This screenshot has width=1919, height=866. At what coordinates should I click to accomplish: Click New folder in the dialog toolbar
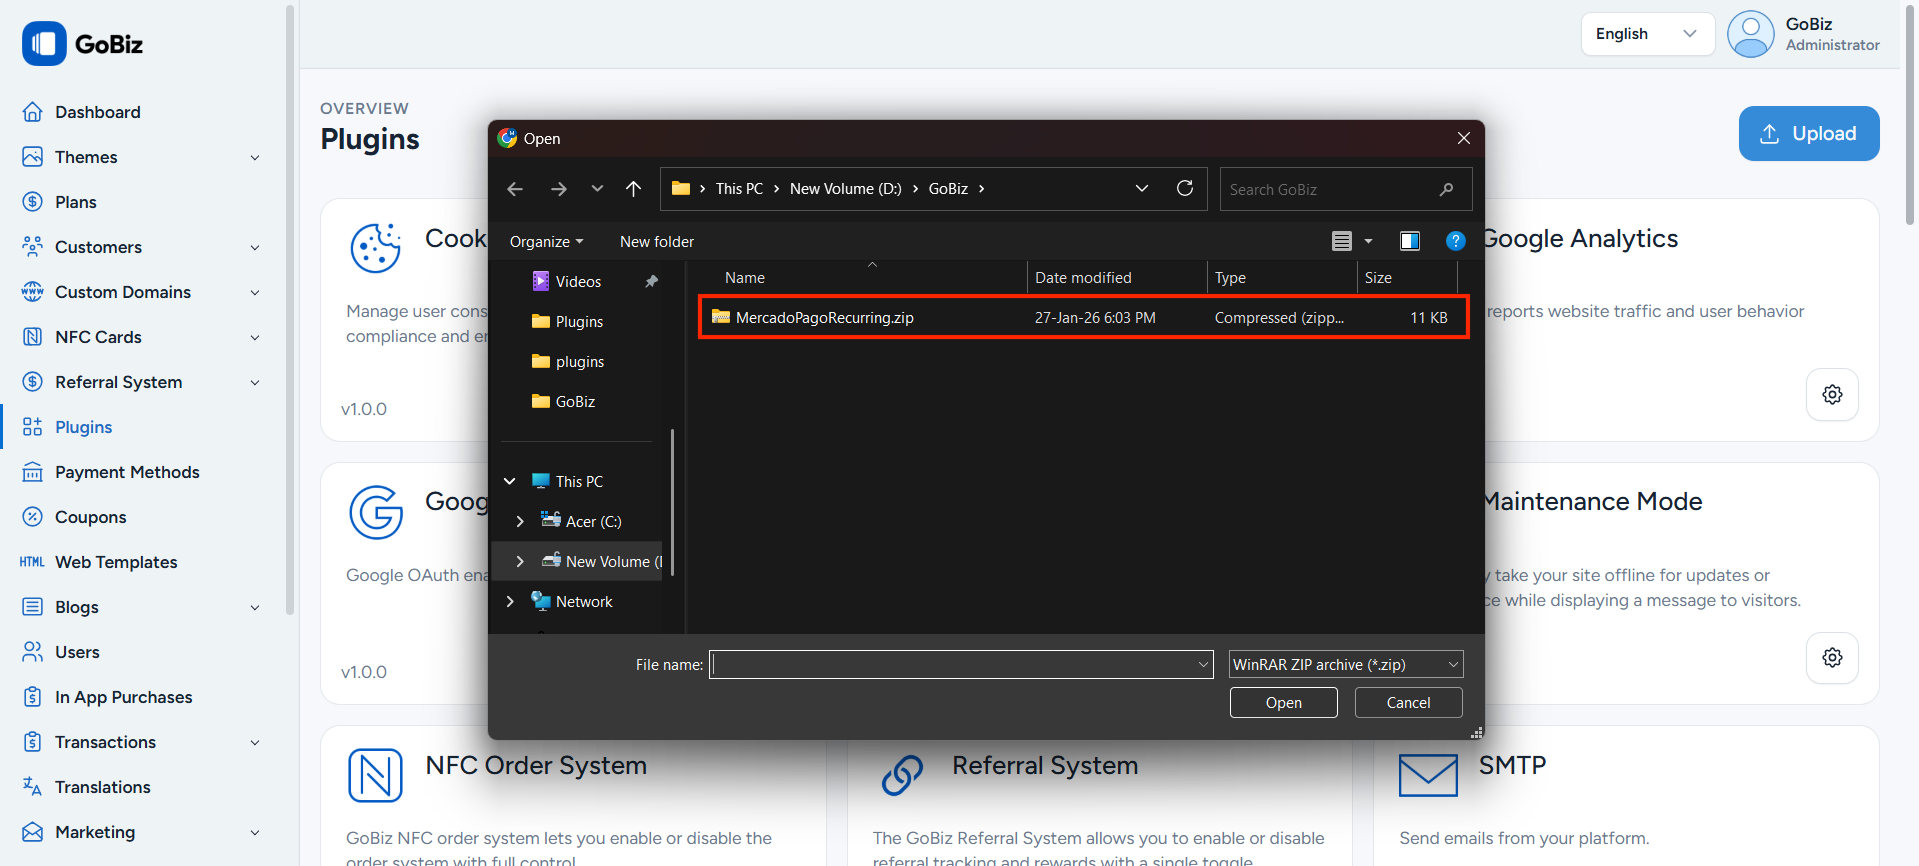(x=657, y=242)
